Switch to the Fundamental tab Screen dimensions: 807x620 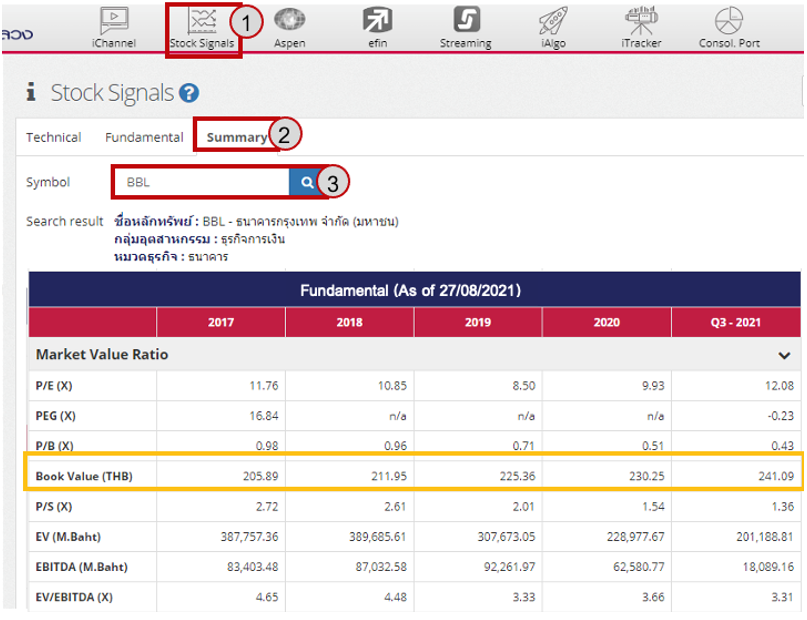coord(144,137)
